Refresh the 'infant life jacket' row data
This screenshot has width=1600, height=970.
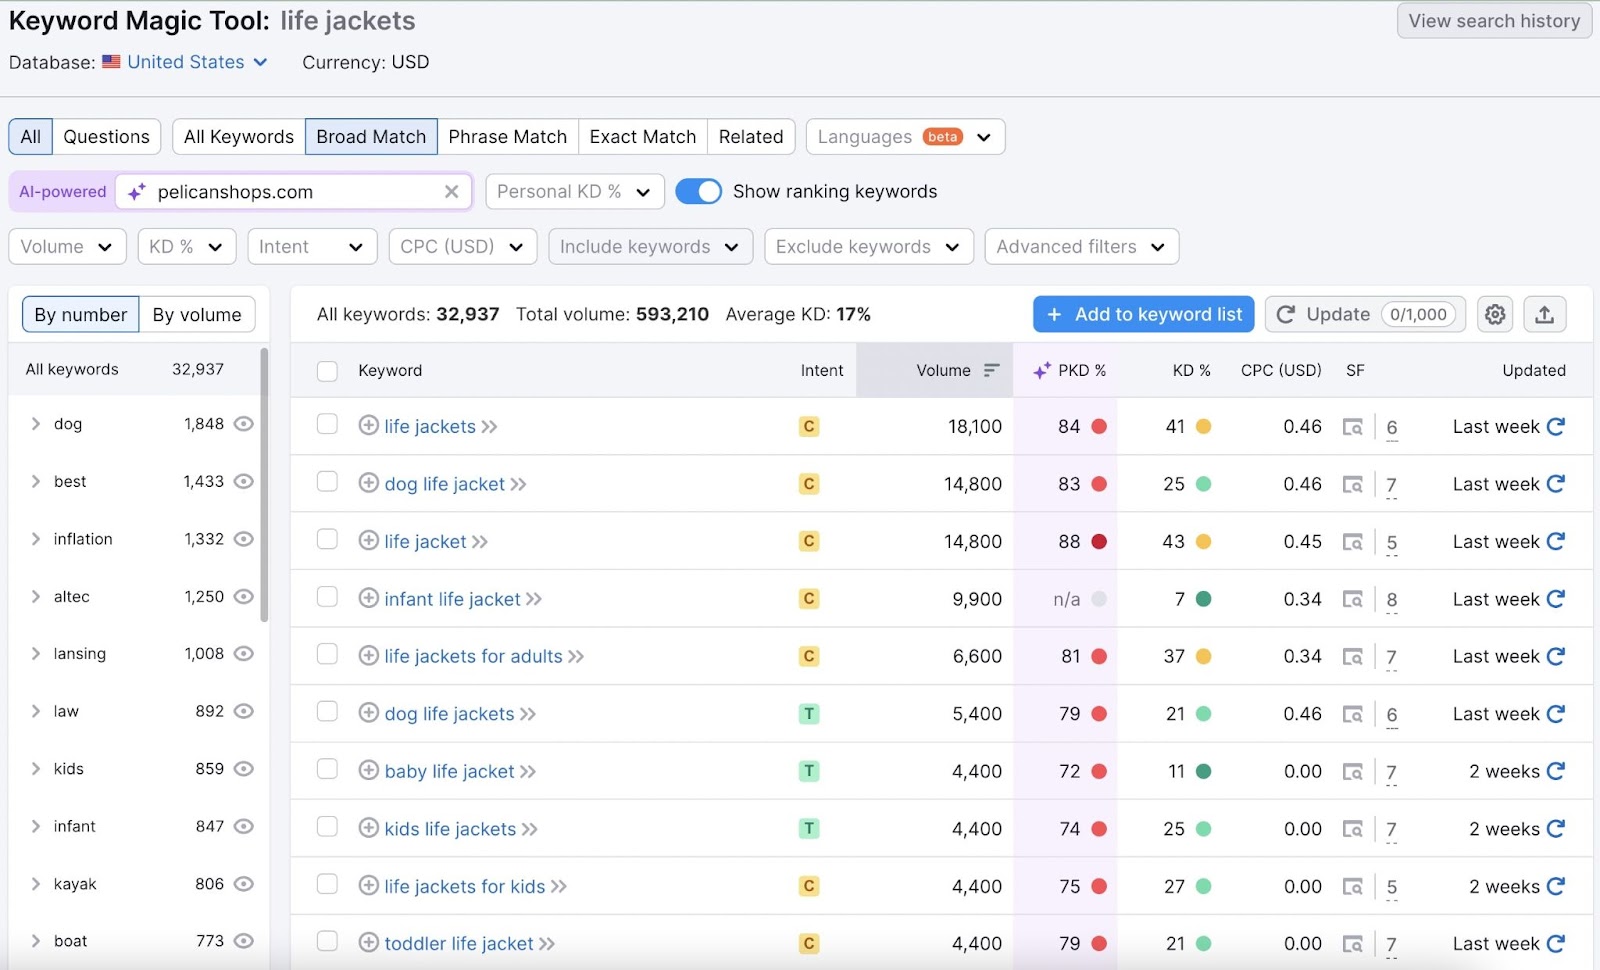tap(1556, 599)
